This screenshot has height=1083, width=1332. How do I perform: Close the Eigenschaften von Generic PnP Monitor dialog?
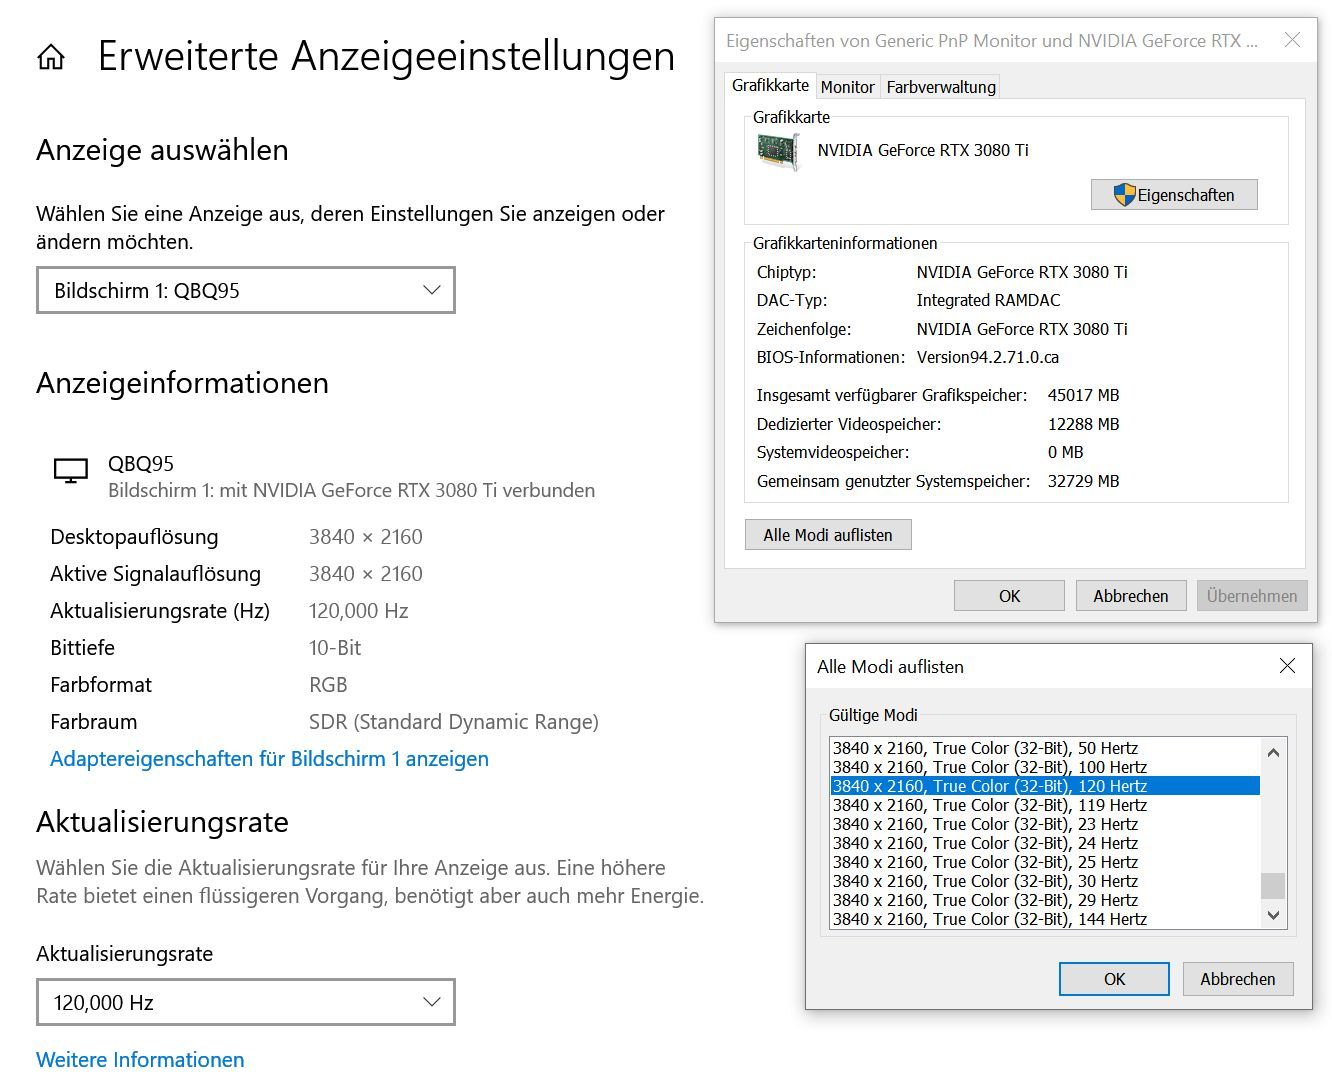point(1292,40)
